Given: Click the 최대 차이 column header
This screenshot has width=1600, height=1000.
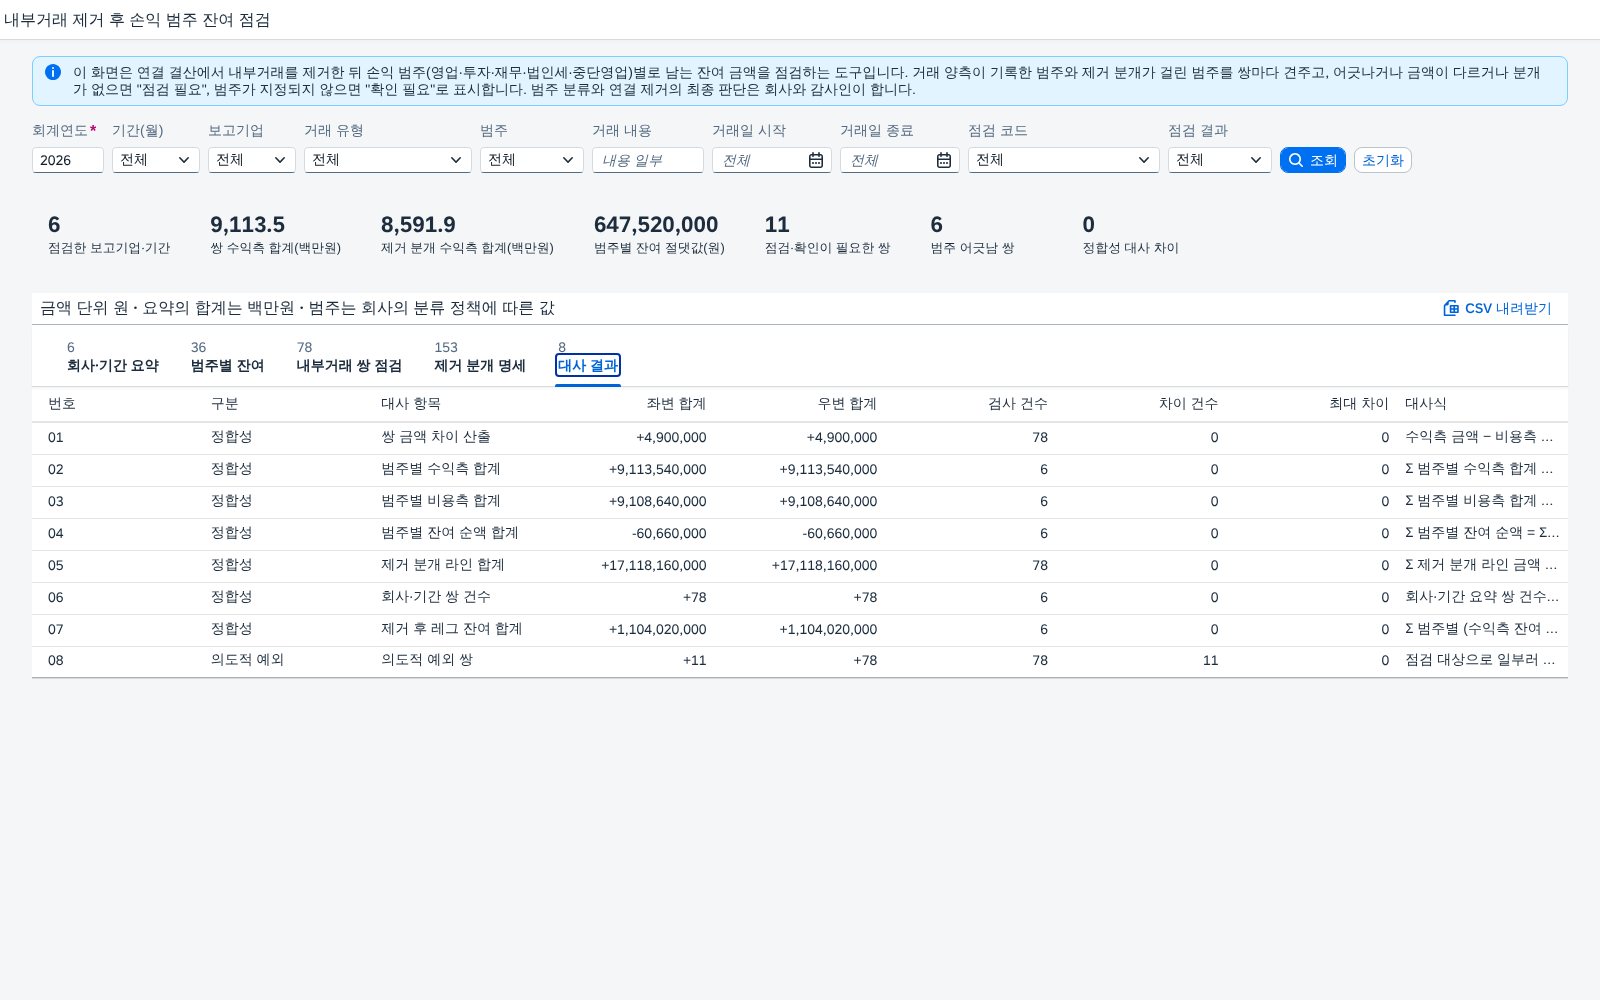Looking at the screenshot, I should click(1359, 404).
